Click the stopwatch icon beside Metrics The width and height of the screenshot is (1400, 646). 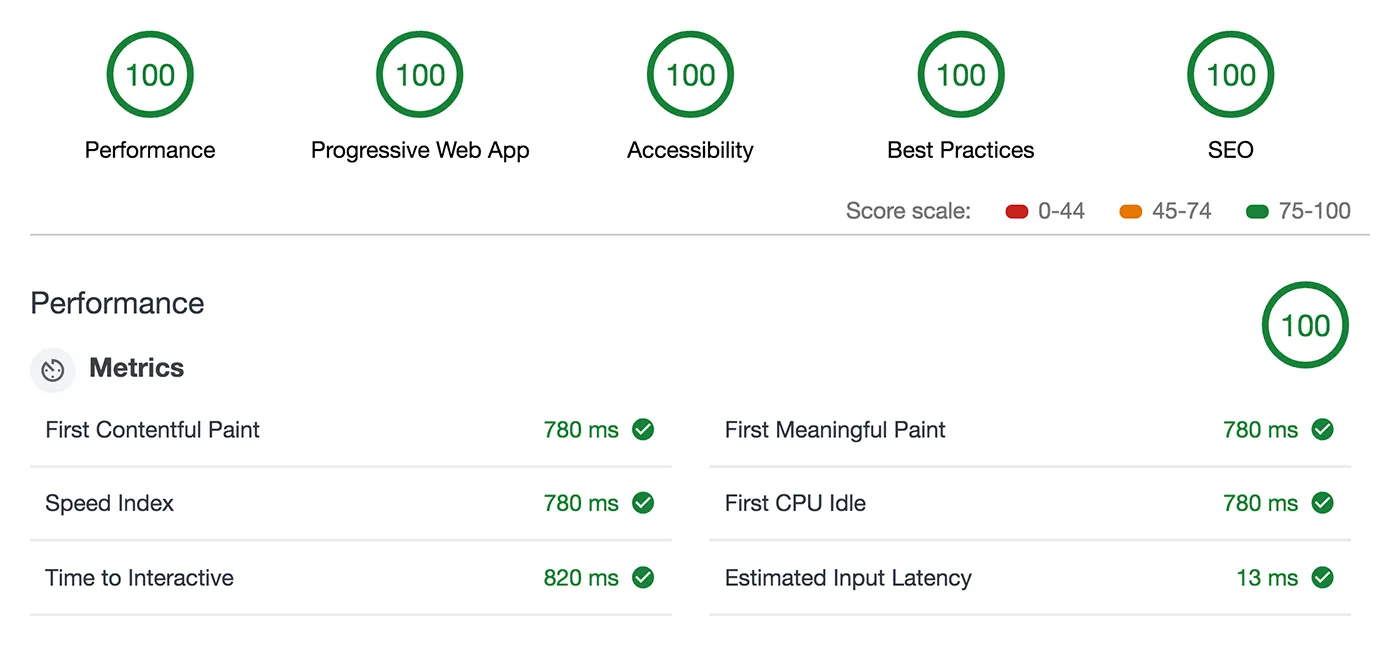pyautogui.click(x=53, y=370)
